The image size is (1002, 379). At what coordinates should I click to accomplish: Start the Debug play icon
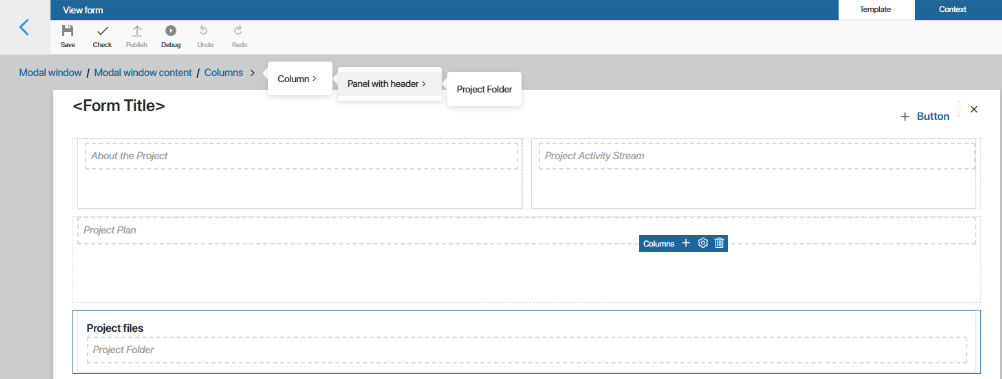click(171, 31)
